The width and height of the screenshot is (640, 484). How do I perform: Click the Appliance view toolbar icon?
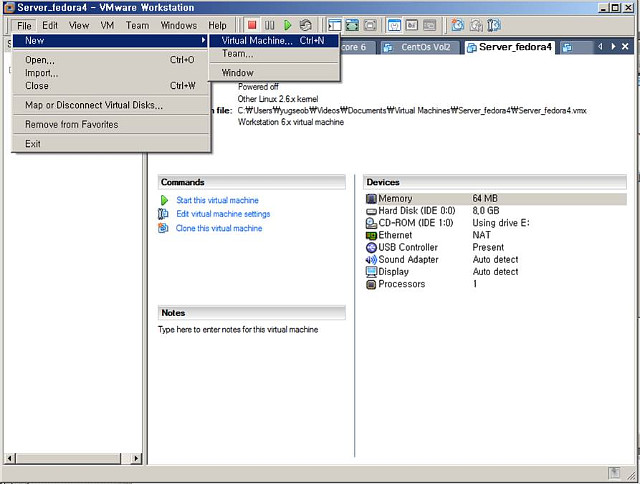412,25
